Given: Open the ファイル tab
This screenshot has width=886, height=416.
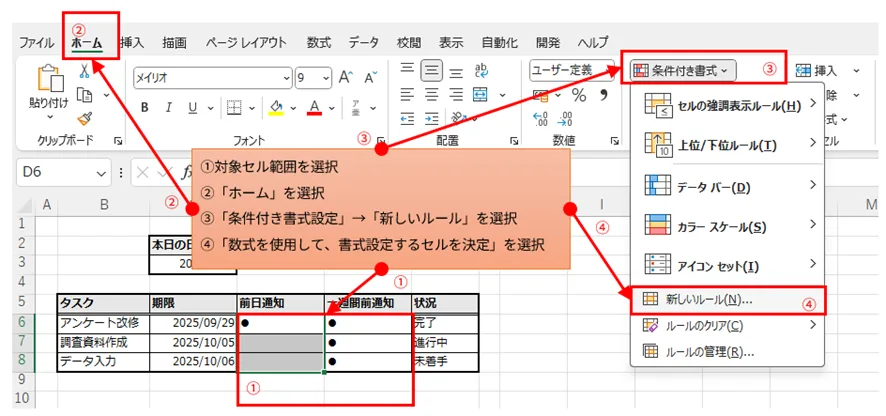Looking at the screenshot, I should tap(37, 42).
